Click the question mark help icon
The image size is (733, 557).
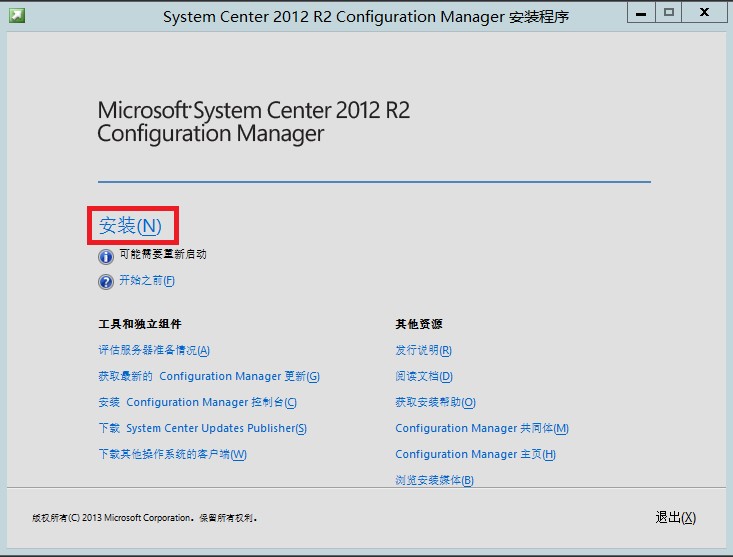(x=106, y=282)
